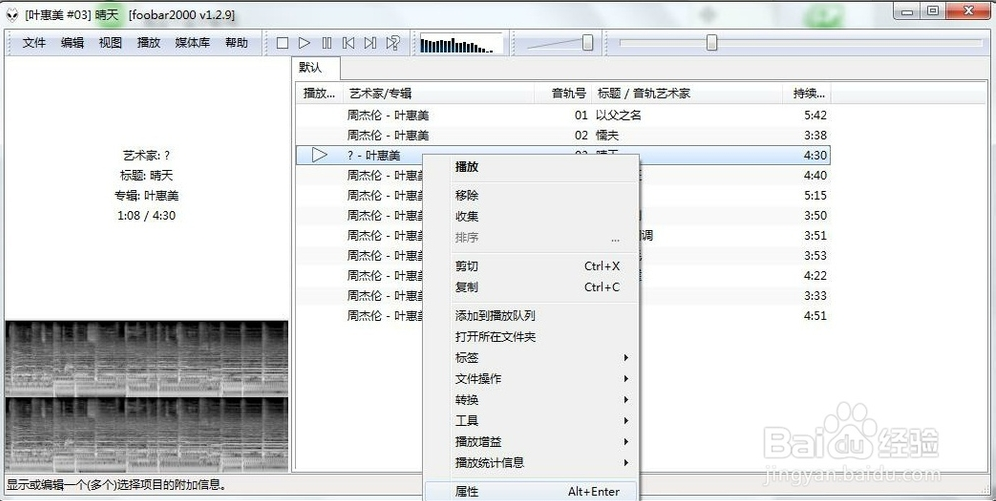The width and height of the screenshot is (996, 501).
Task: Expand the 播放统计信息 submenu
Action: click(530, 462)
